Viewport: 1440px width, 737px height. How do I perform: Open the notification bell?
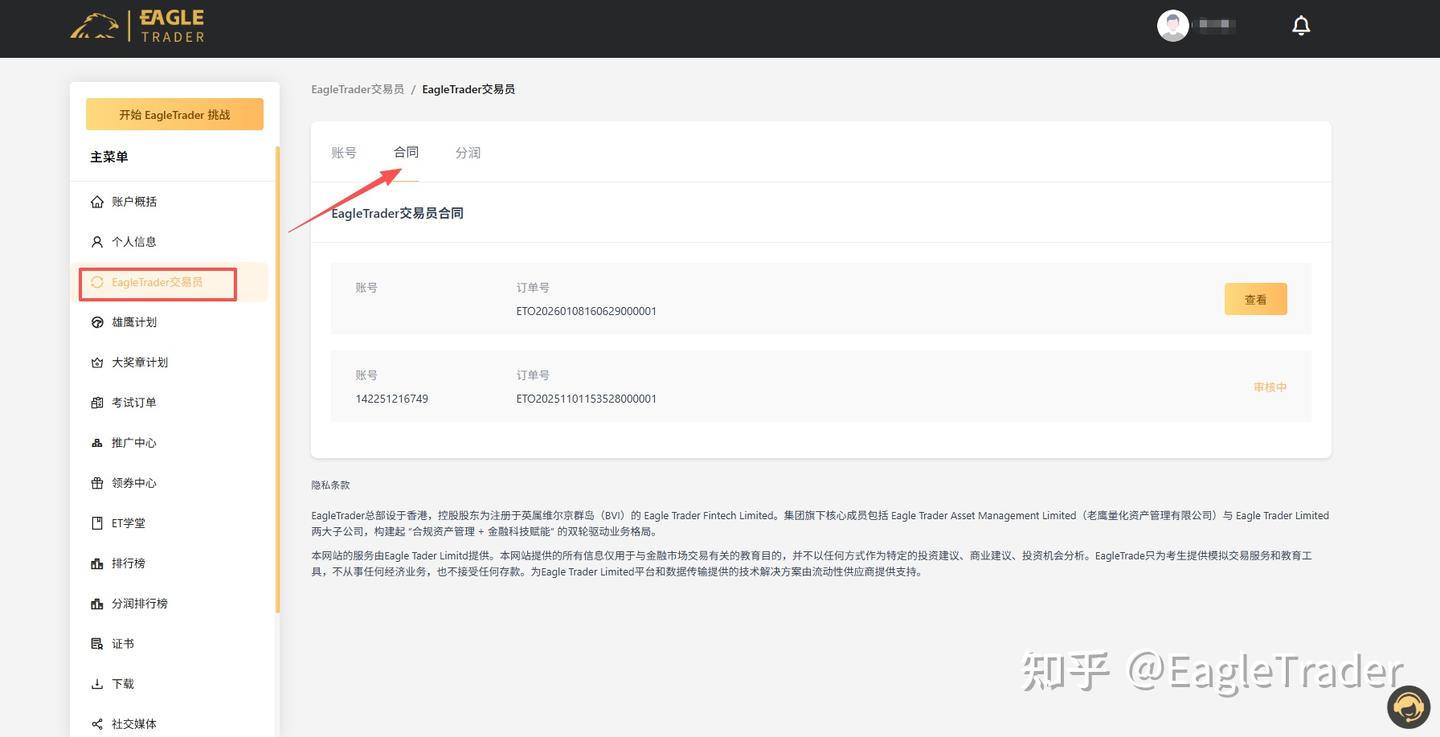(x=1301, y=24)
